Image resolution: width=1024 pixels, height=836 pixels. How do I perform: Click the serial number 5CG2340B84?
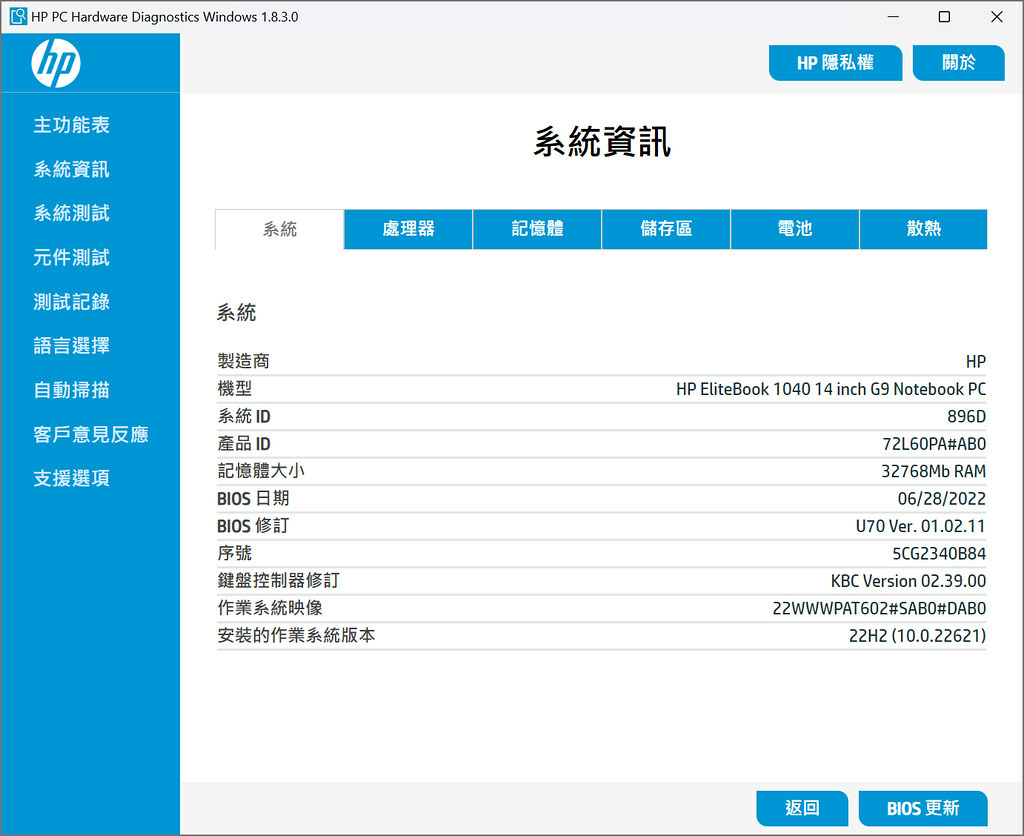[x=939, y=554]
